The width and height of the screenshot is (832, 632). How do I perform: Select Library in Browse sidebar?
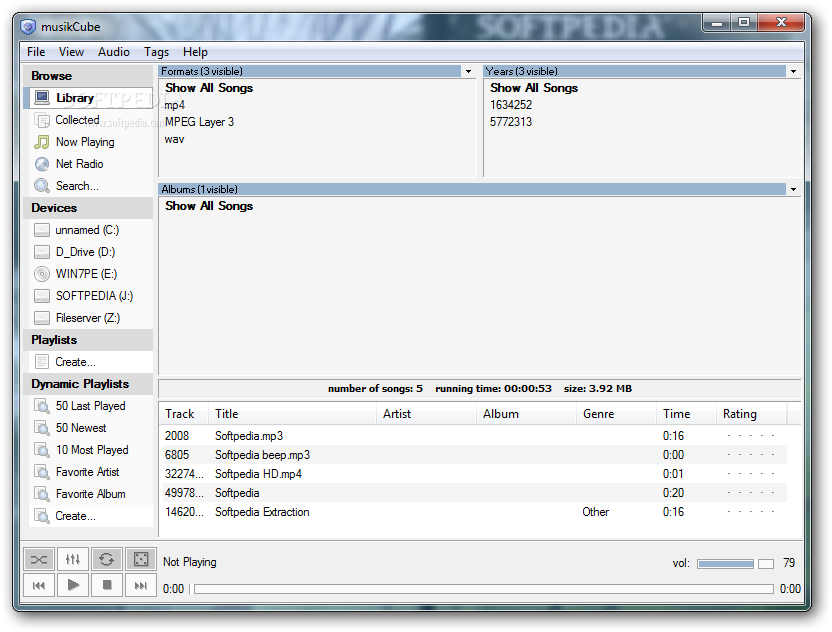tap(88, 98)
